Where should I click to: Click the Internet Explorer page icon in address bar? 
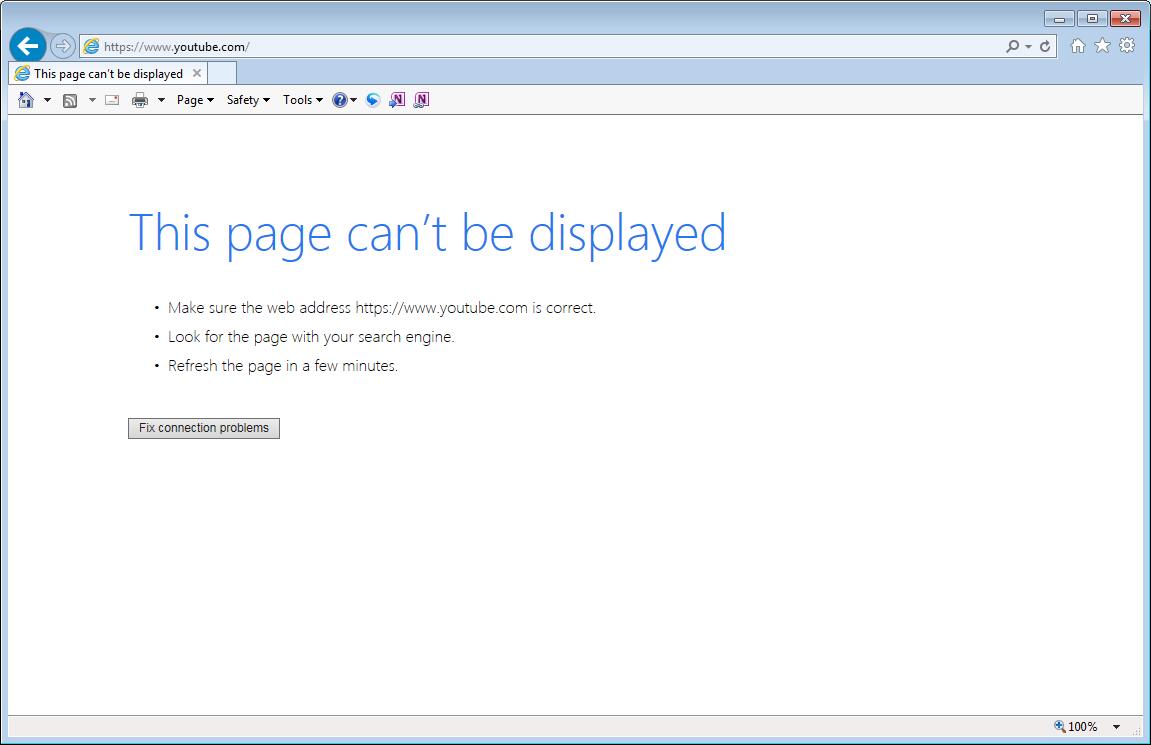(x=91, y=46)
